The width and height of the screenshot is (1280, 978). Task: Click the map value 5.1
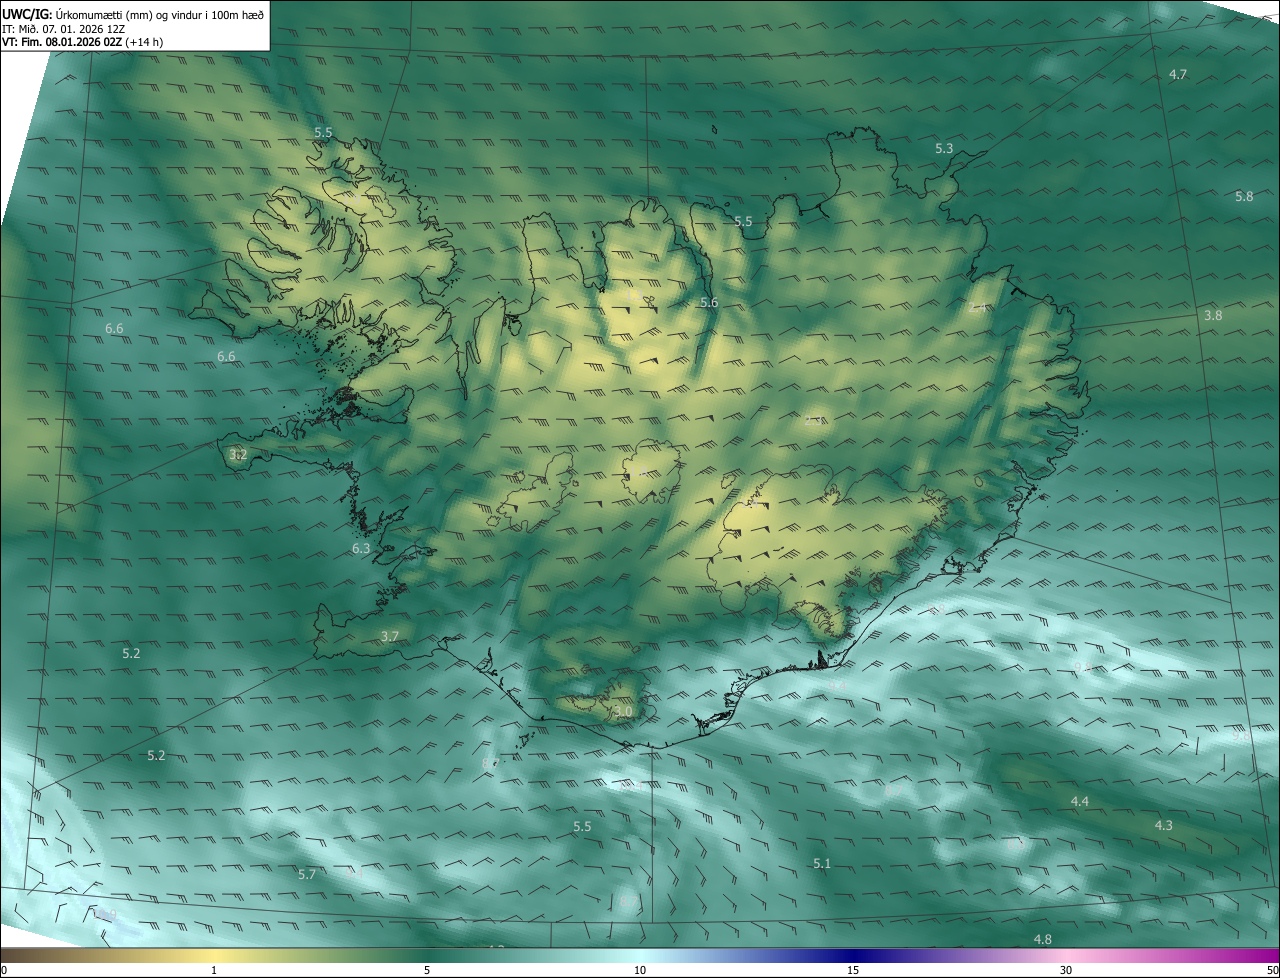[822, 863]
